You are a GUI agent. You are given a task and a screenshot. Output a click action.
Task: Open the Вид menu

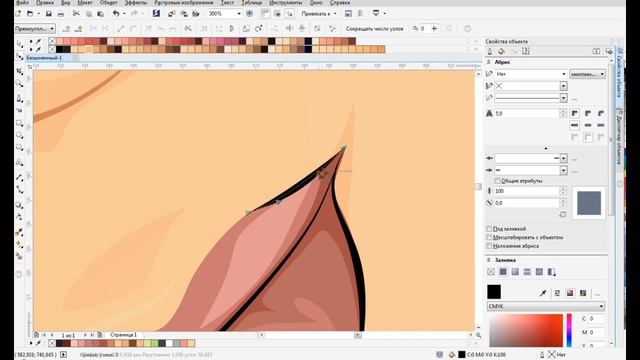[66, 3]
